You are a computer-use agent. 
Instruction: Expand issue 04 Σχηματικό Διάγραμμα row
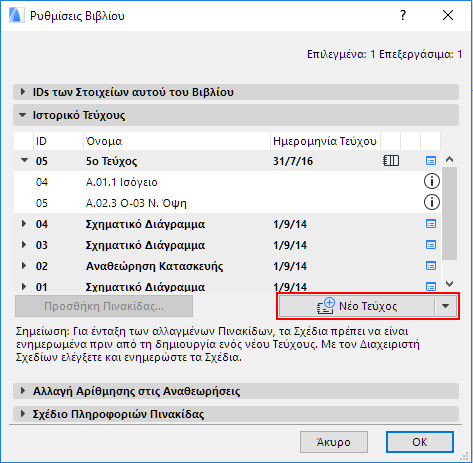tap(24, 224)
